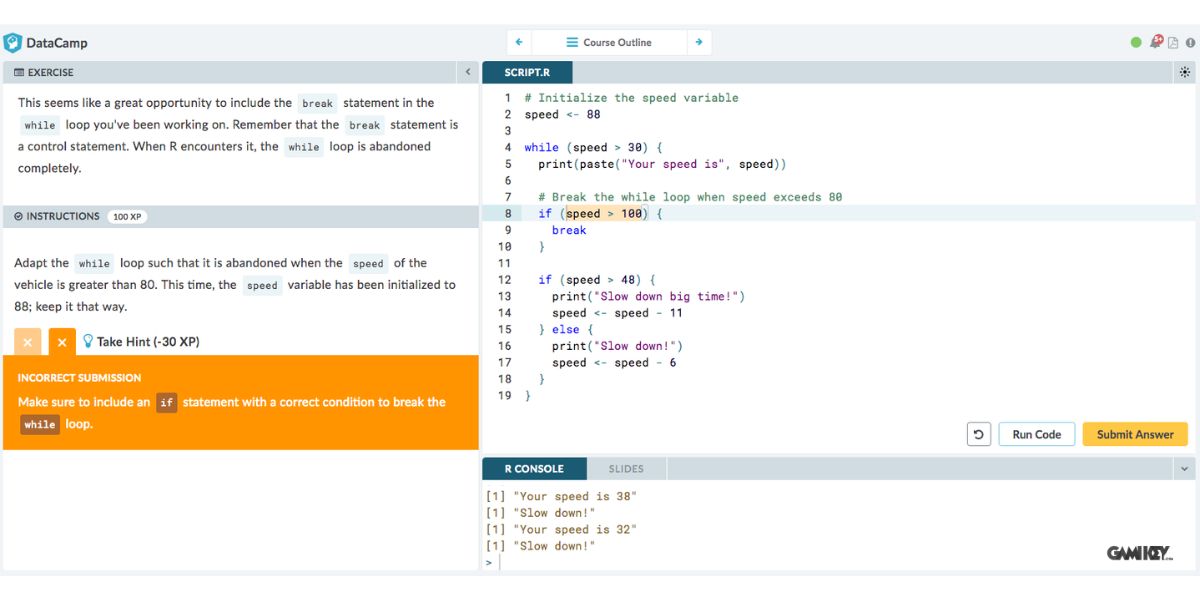Open the notifications bell
The height and width of the screenshot is (600, 1200).
[1157, 42]
